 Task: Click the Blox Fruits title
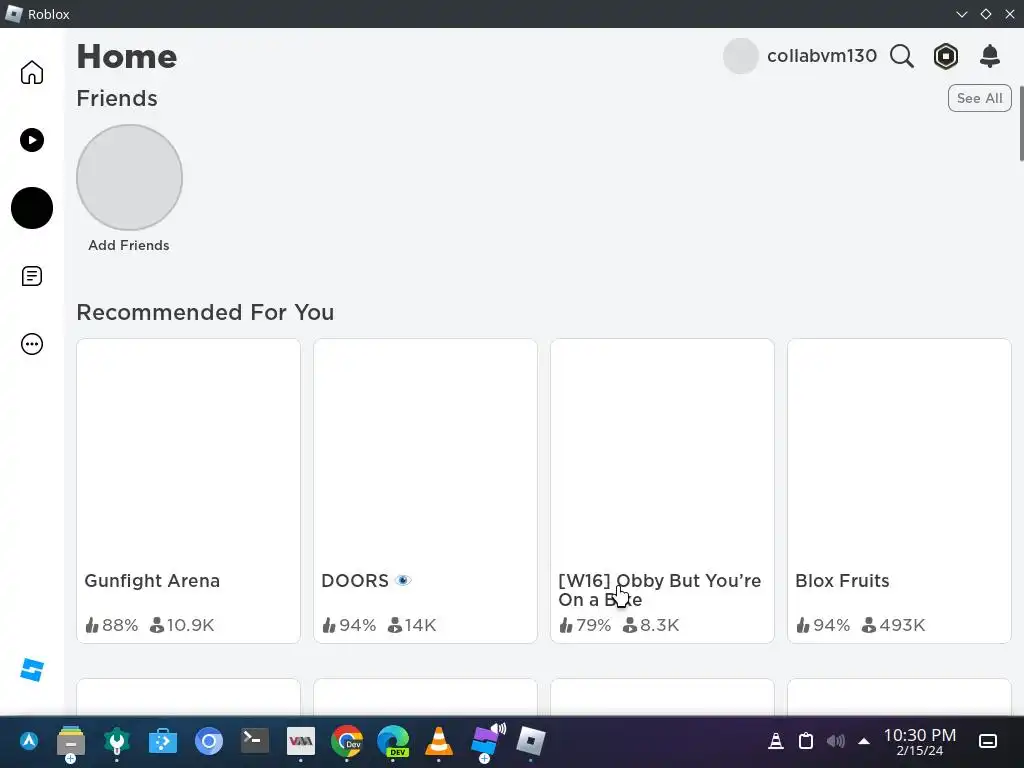pyautogui.click(x=842, y=581)
